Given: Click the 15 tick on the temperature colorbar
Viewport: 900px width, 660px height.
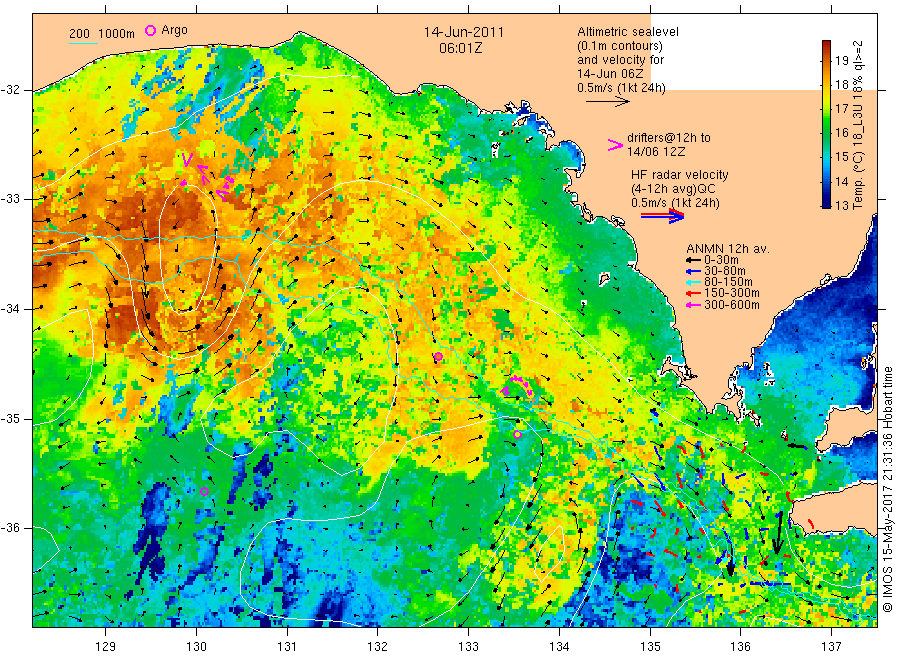Looking at the screenshot, I should (841, 157).
